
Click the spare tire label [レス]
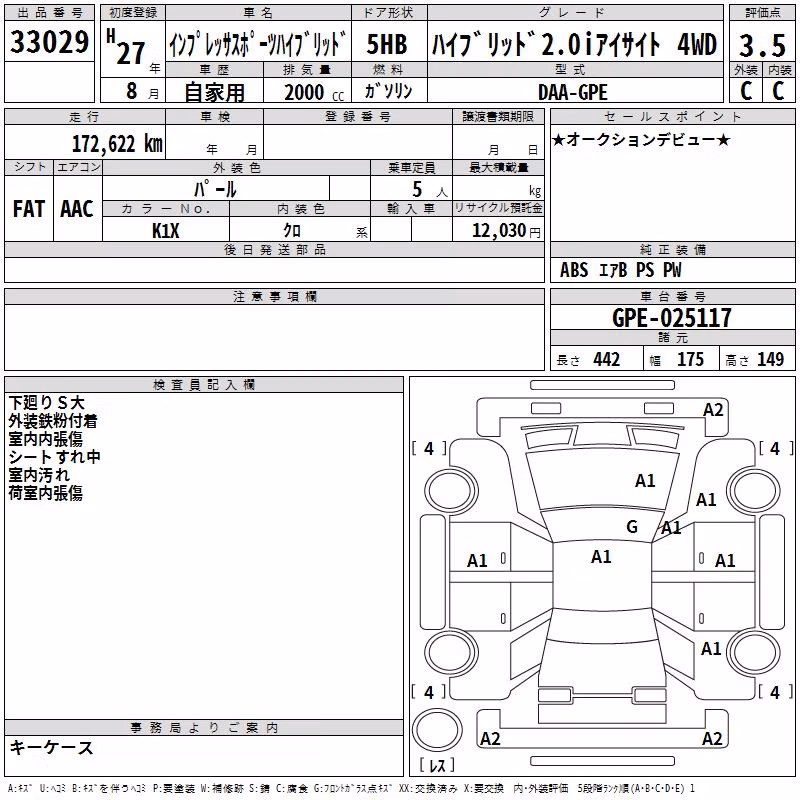point(437,765)
